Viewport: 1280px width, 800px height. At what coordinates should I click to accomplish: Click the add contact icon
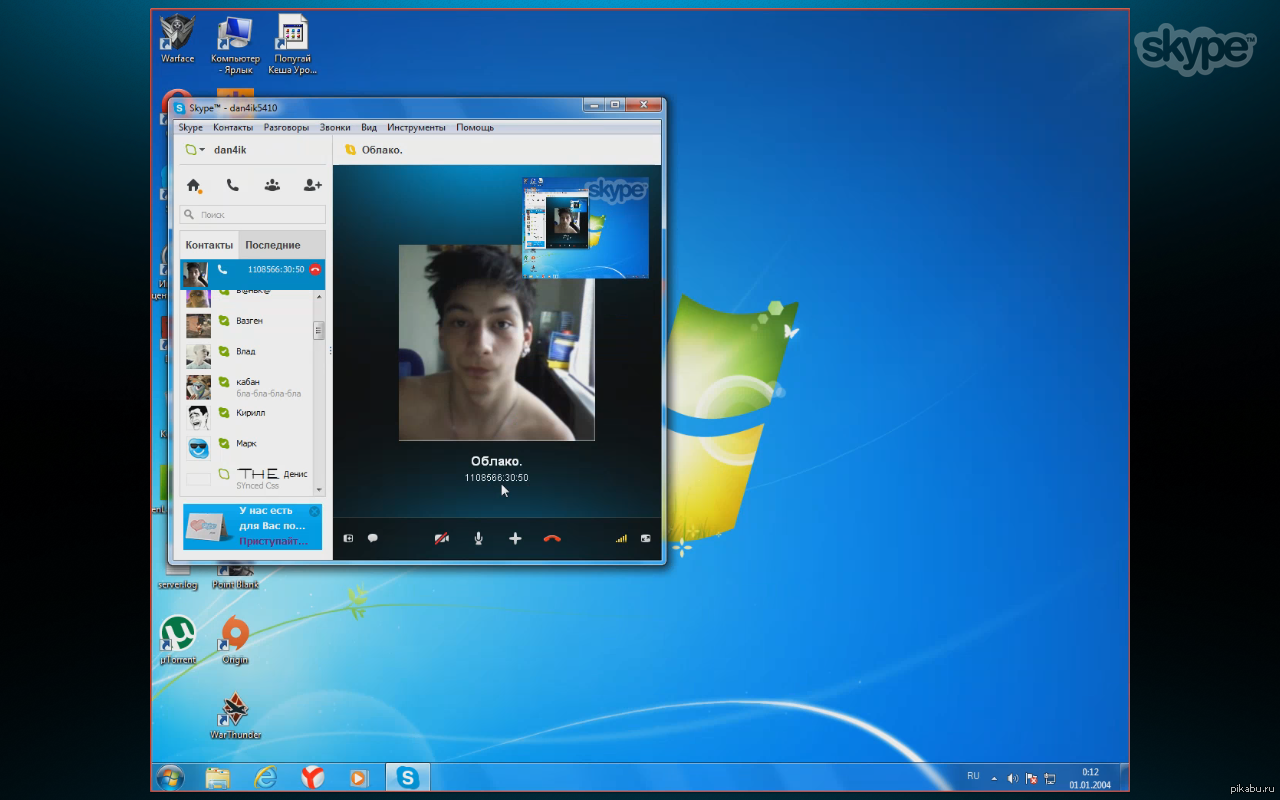pos(313,185)
